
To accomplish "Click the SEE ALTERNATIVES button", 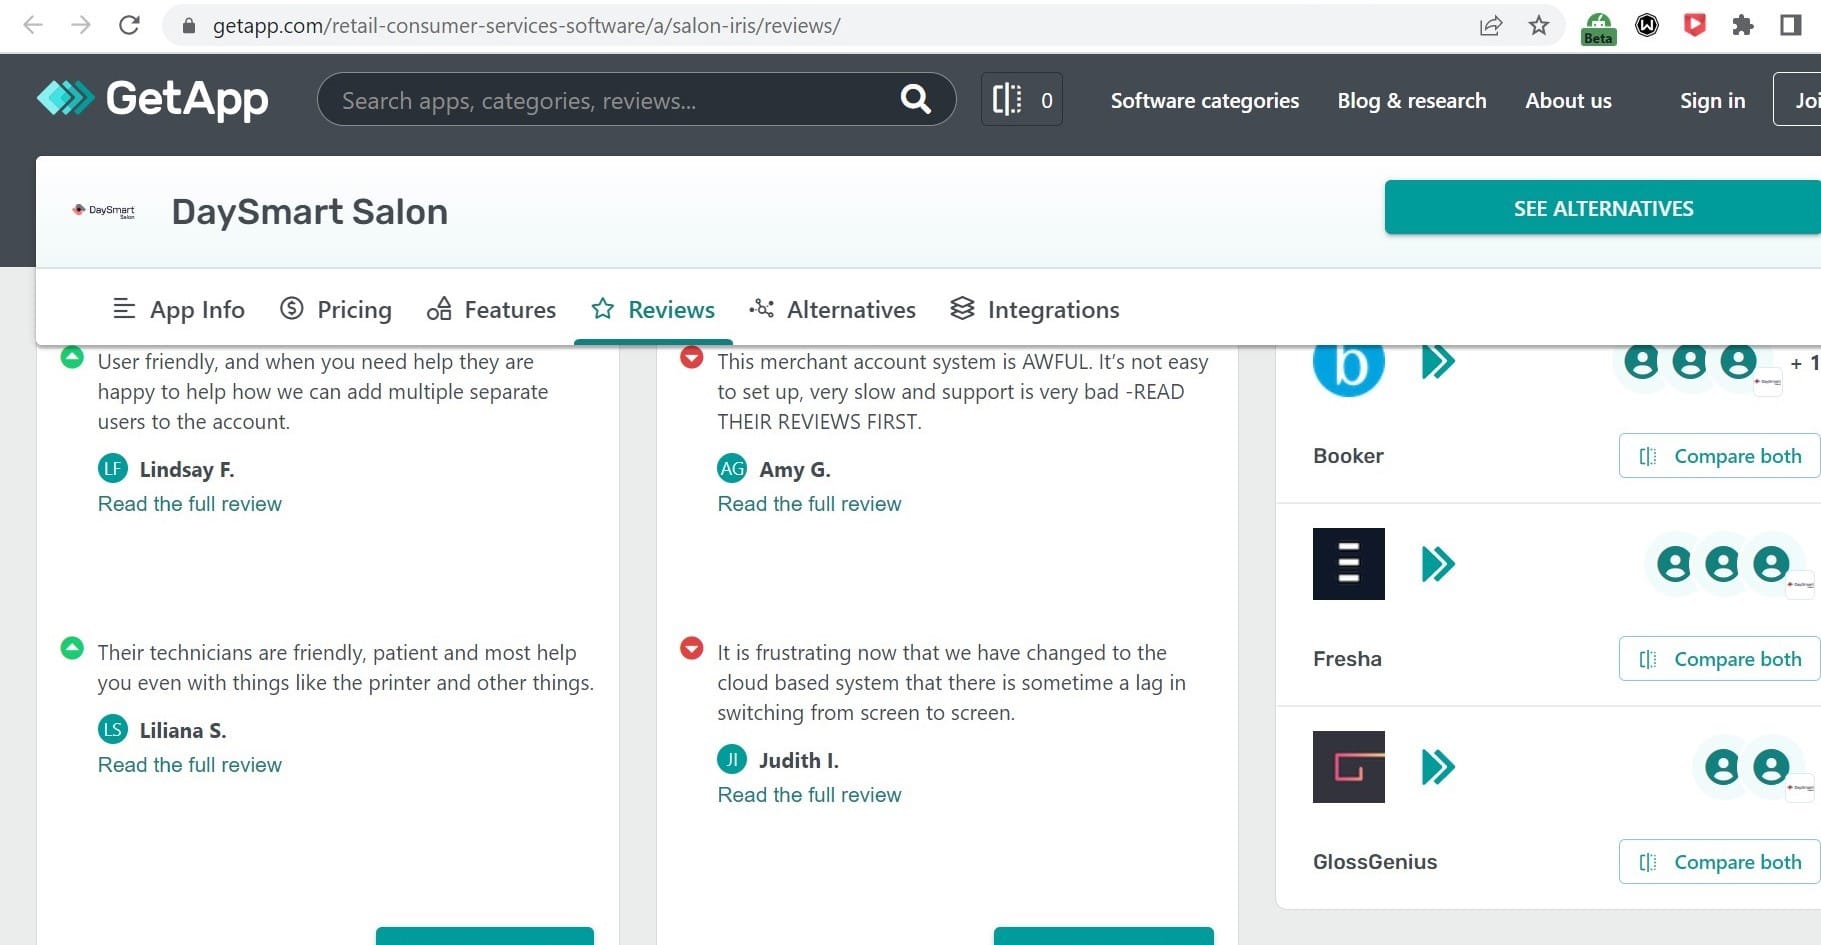I will 1602,208.
